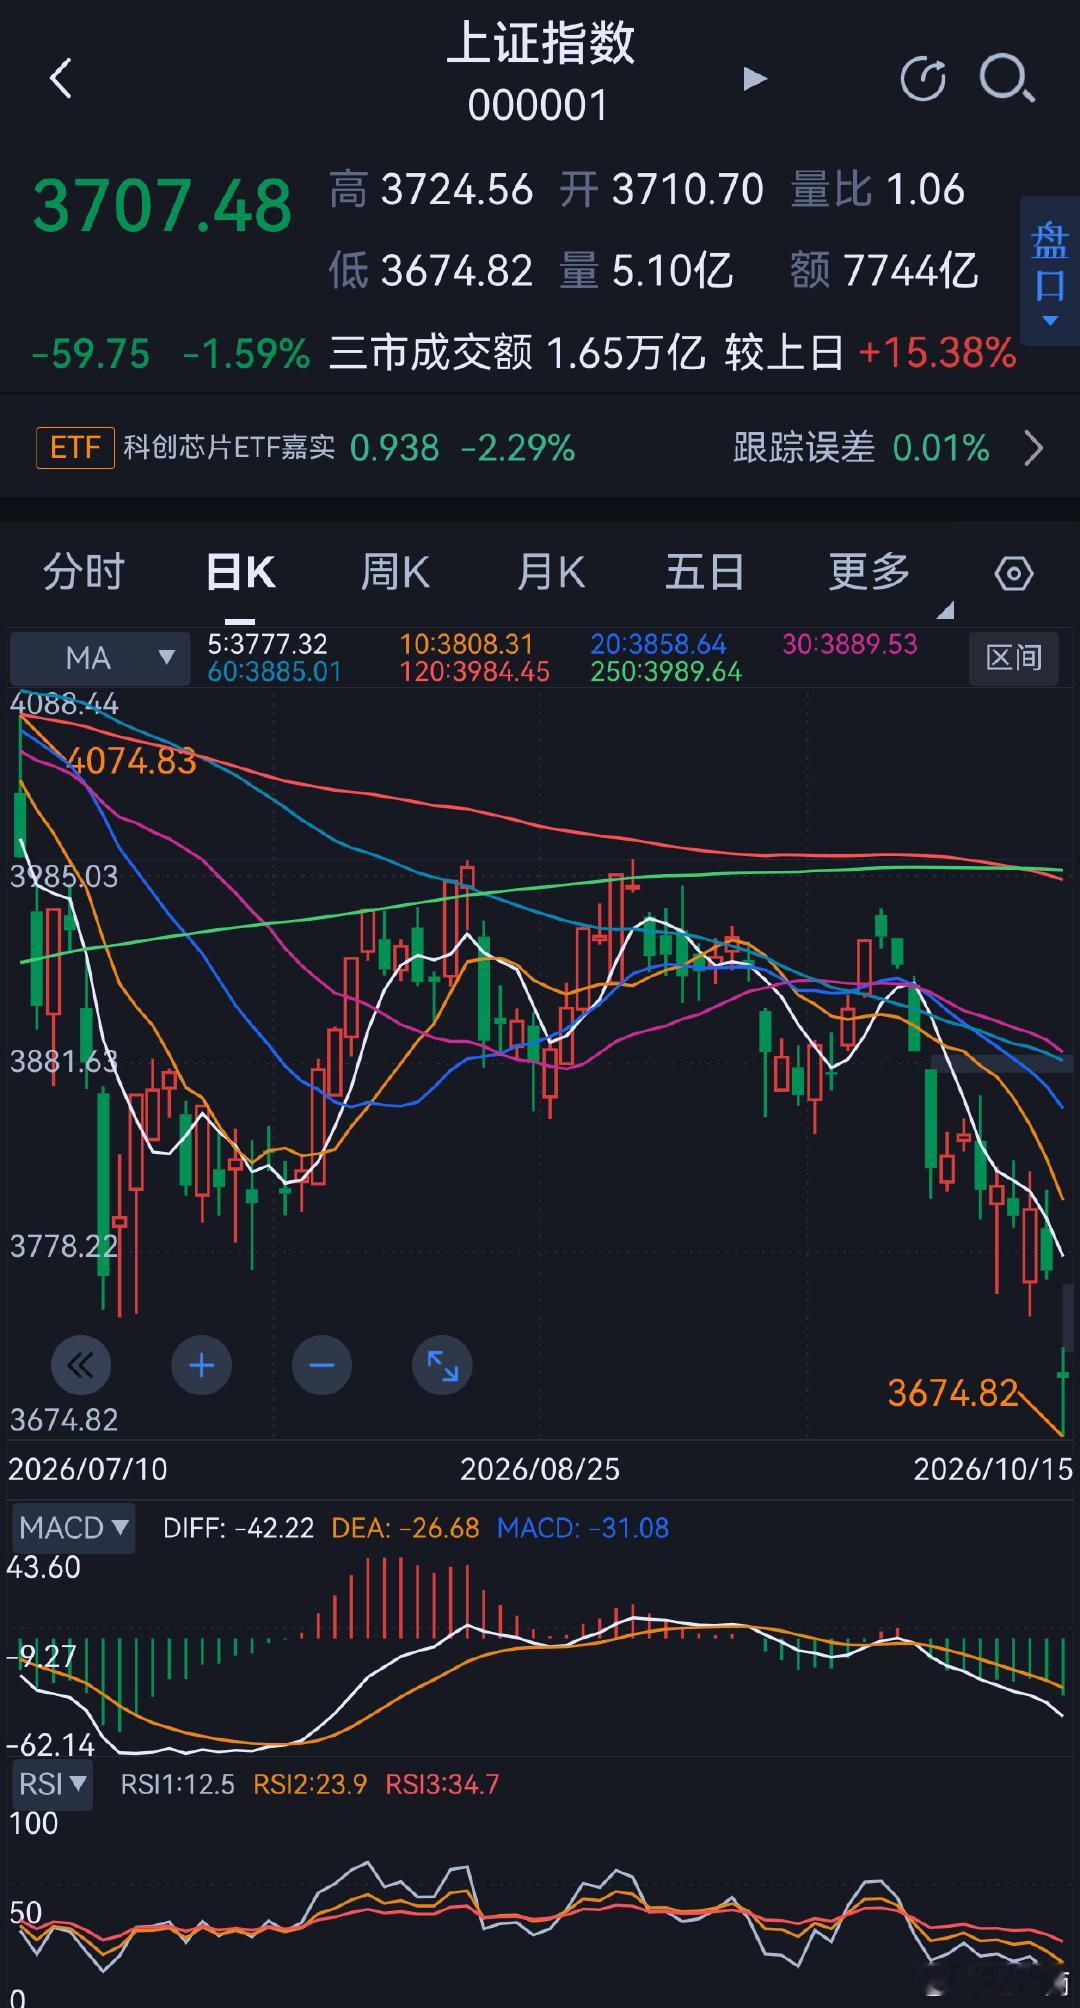Open the RSI indicator dropdown
The image size is (1080, 2008).
point(52,1784)
